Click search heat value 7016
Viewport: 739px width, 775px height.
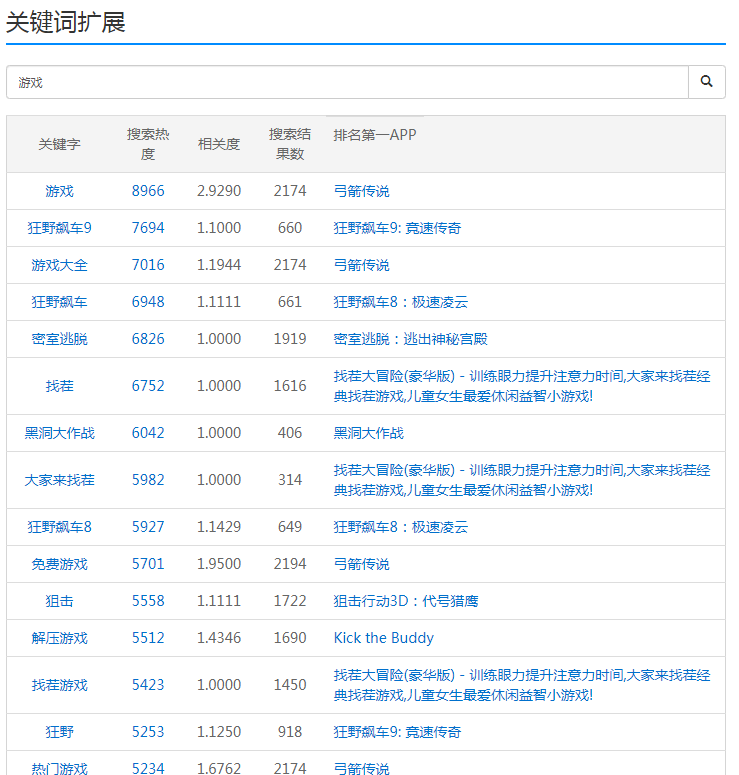coord(148,265)
